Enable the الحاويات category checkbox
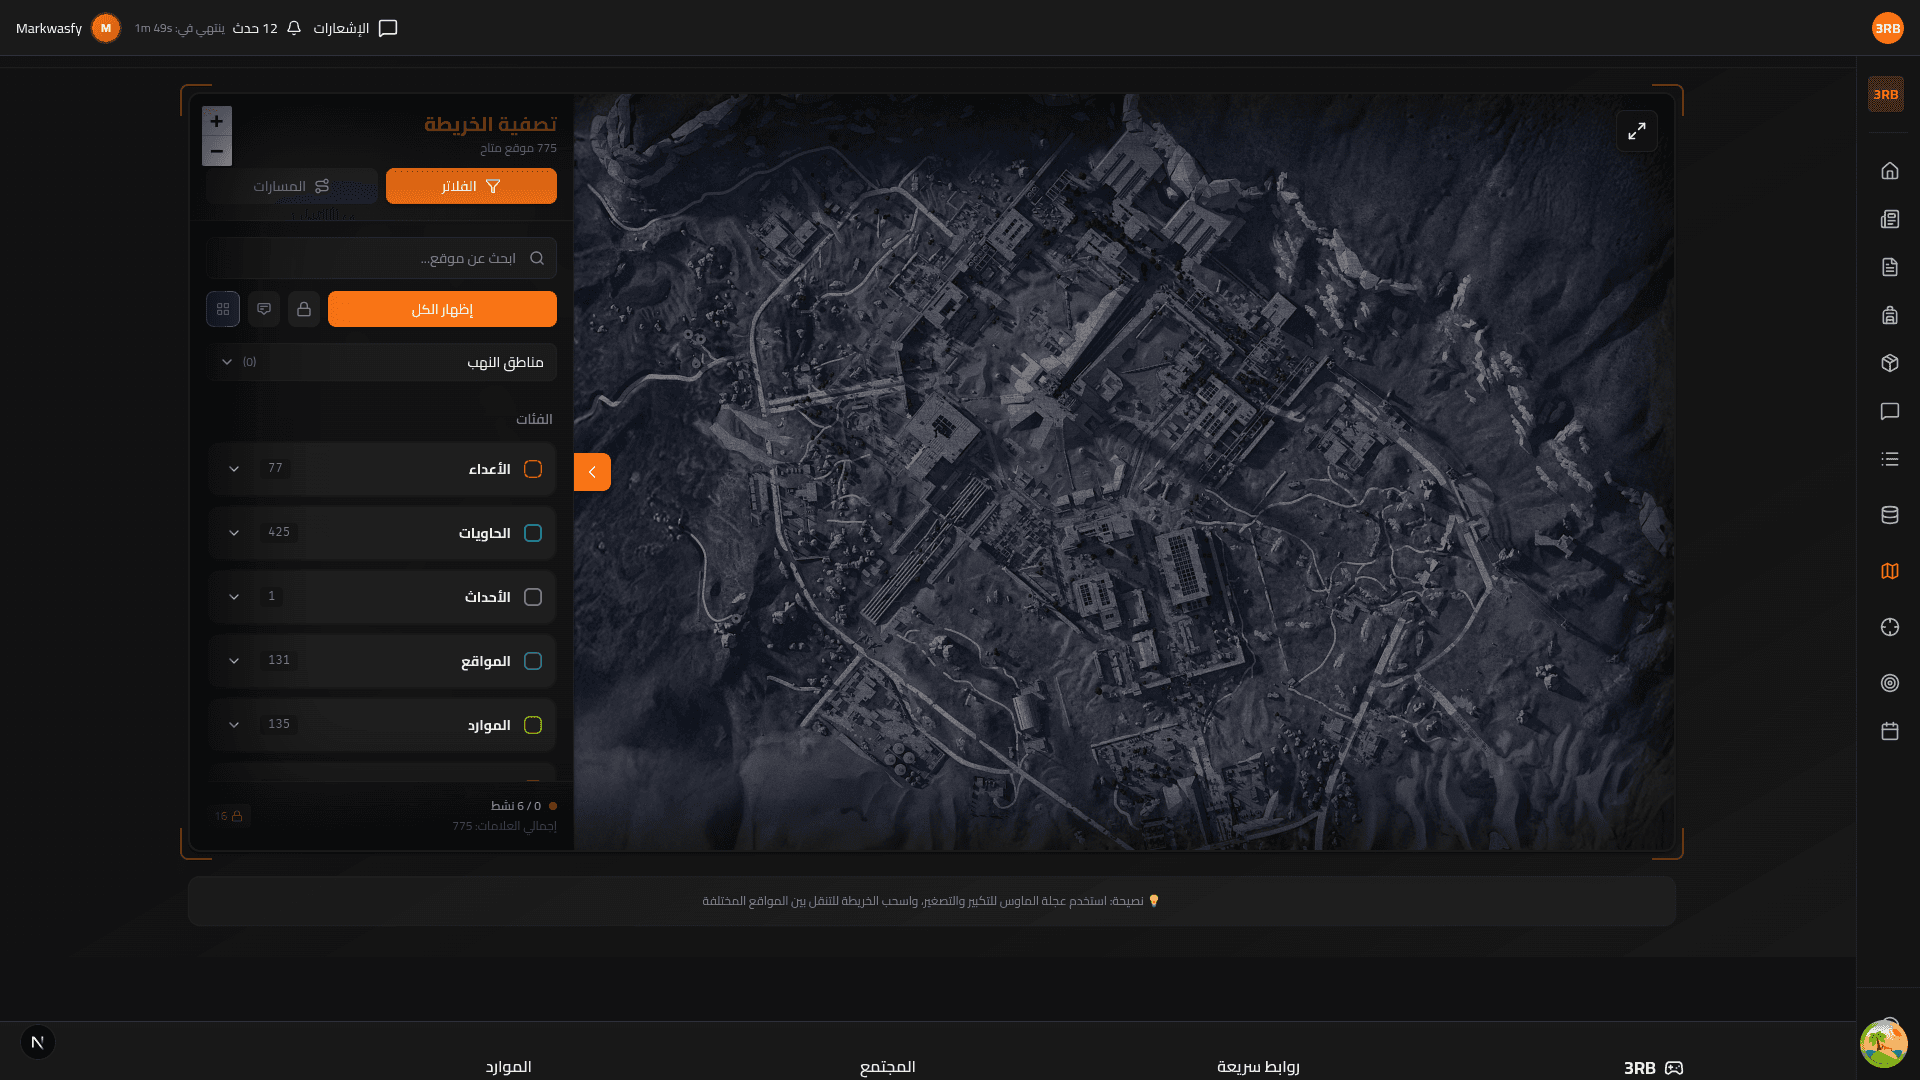The height and width of the screenshot is (1080, 1920). [533, 533]
